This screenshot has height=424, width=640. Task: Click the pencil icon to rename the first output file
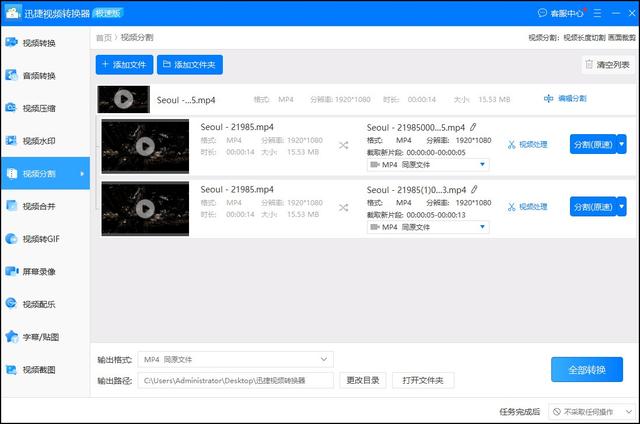click(x=473, y=128)
